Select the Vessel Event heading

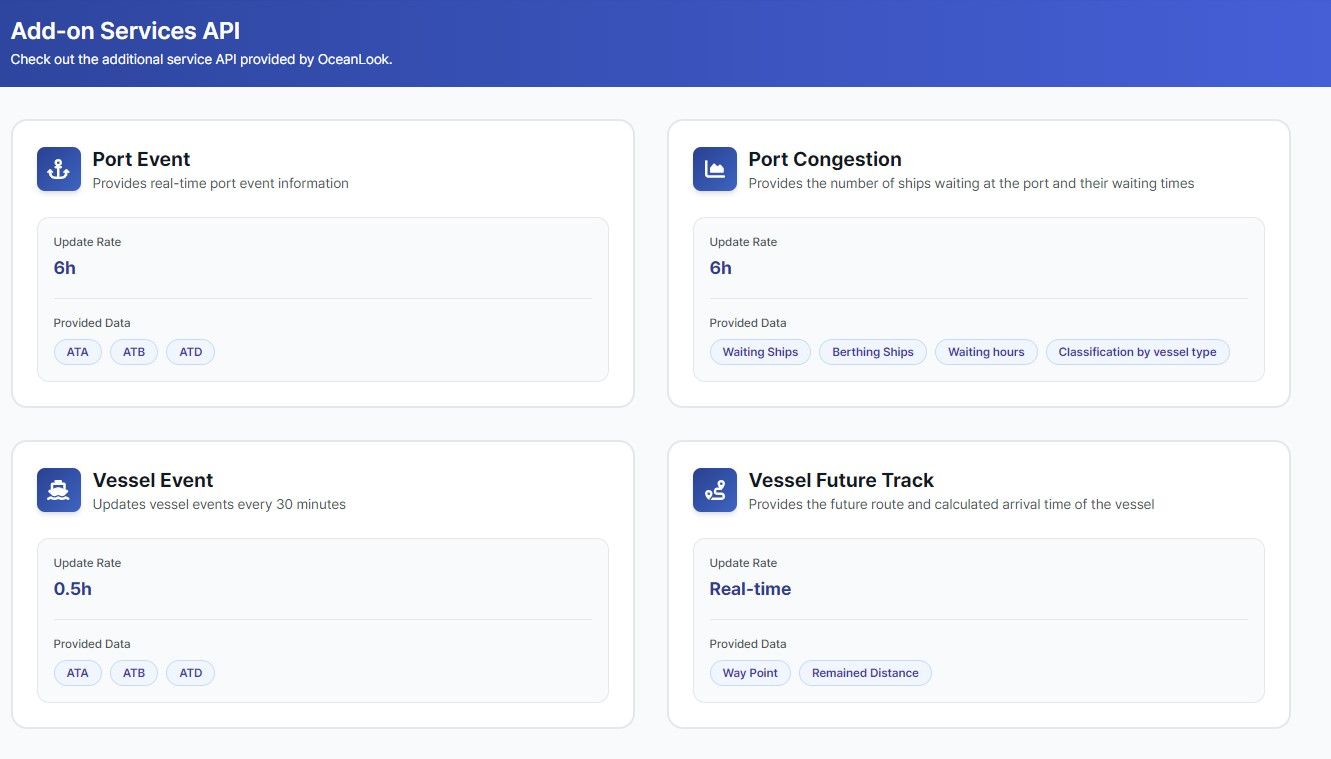pyautogui.click(x=152, y=480)
